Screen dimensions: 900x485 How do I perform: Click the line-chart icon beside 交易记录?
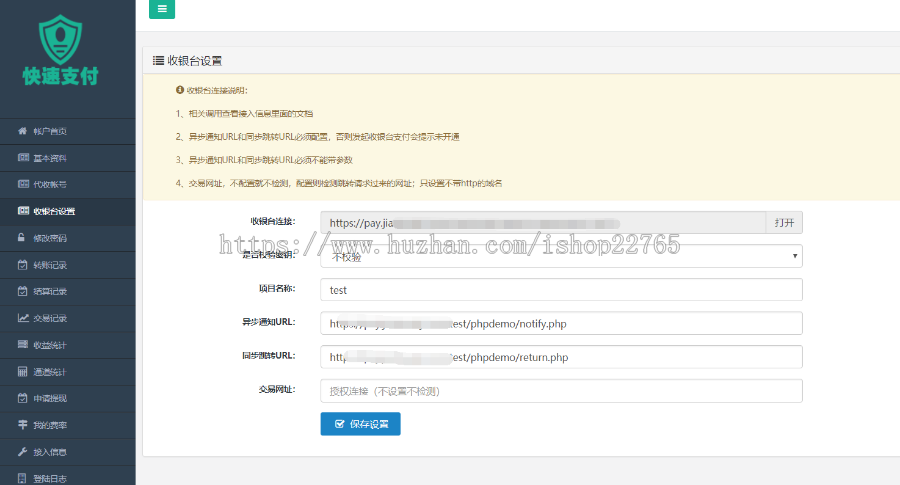(23, 318)
